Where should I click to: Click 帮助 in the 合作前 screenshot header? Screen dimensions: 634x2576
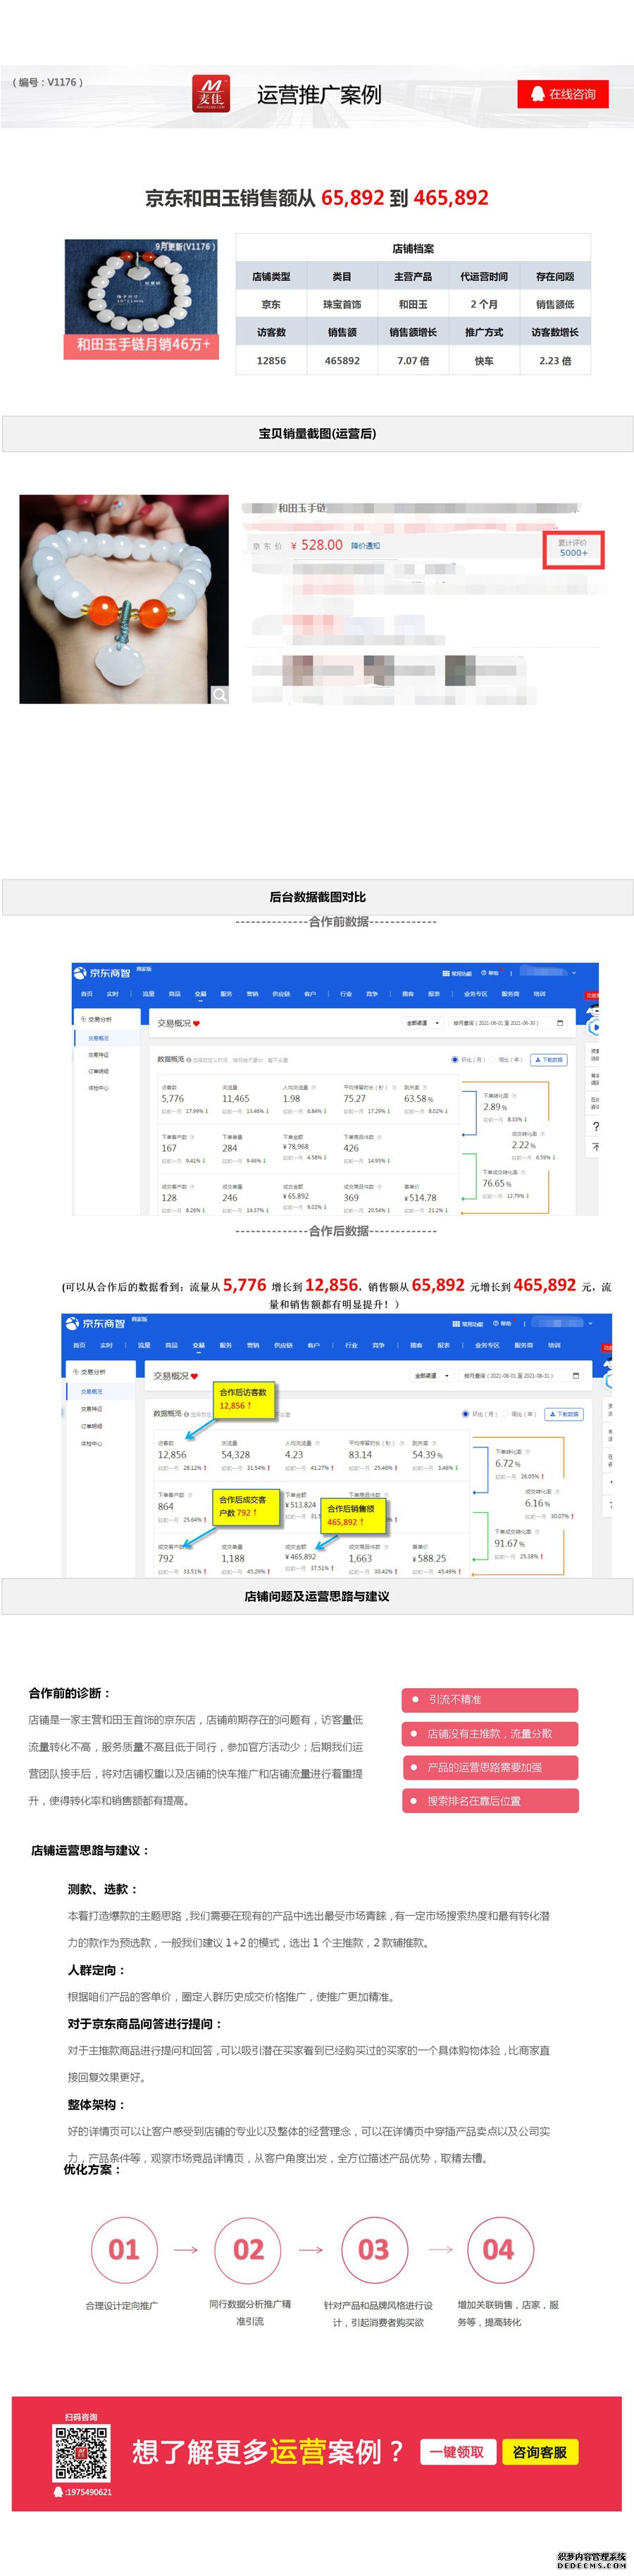pos(490,972)
